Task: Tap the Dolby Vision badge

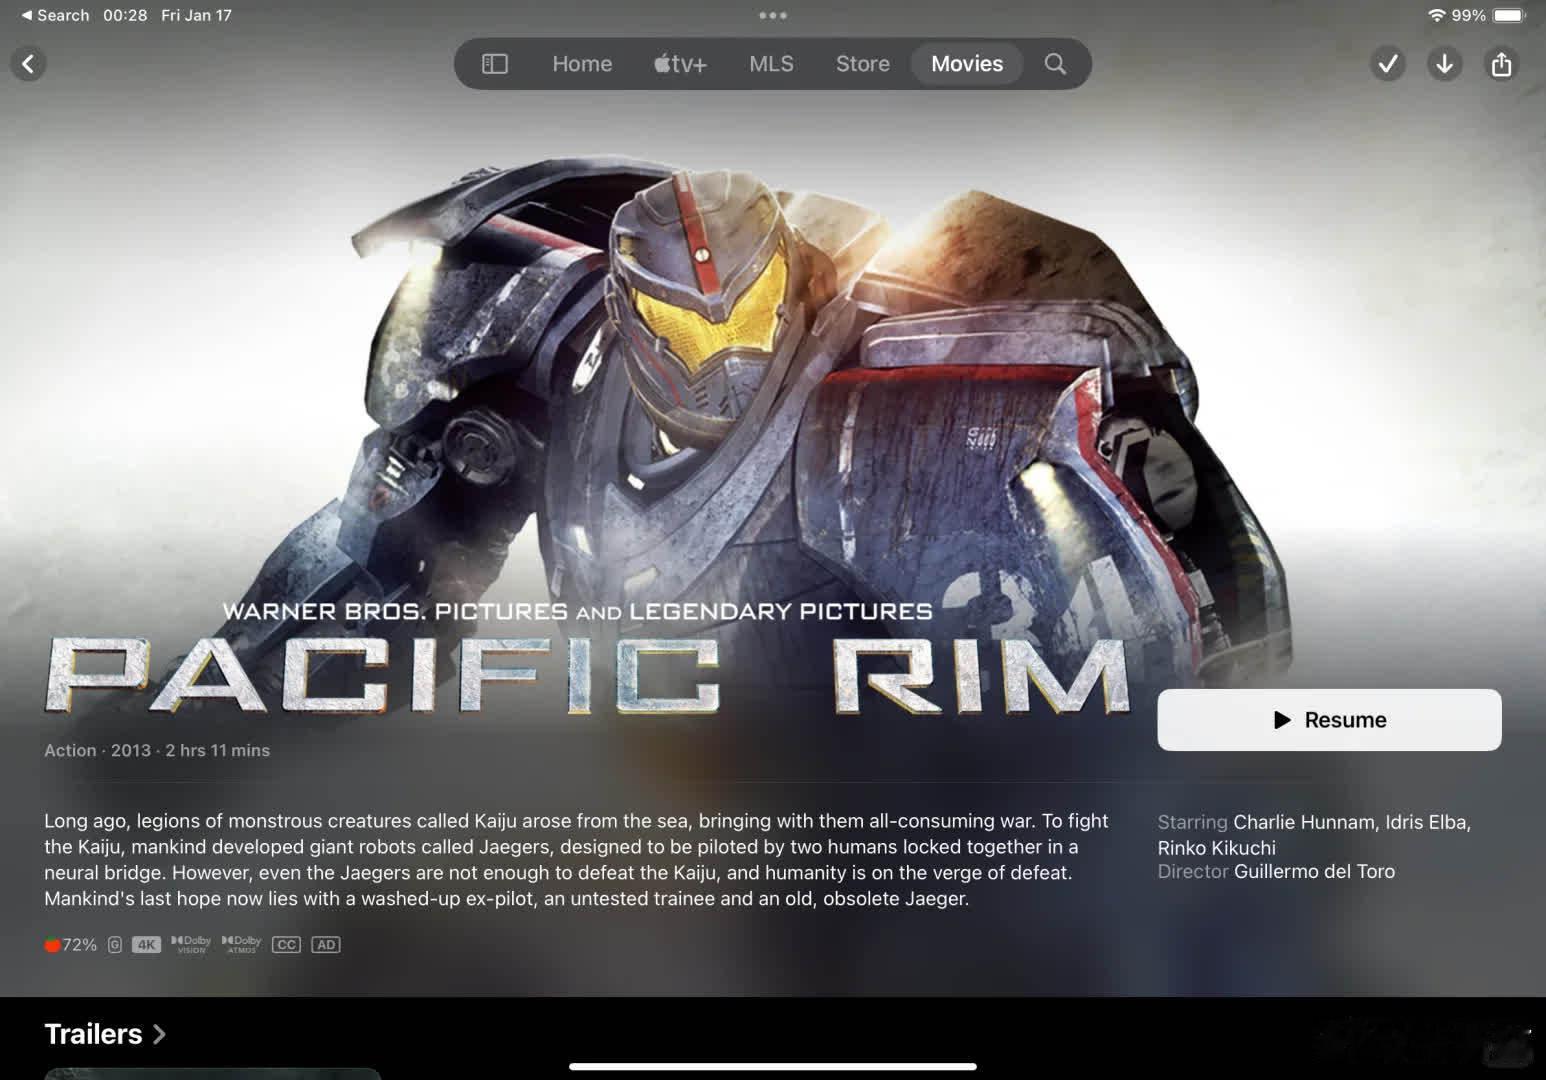Action: pyautogui.click(x=191, y=944)
